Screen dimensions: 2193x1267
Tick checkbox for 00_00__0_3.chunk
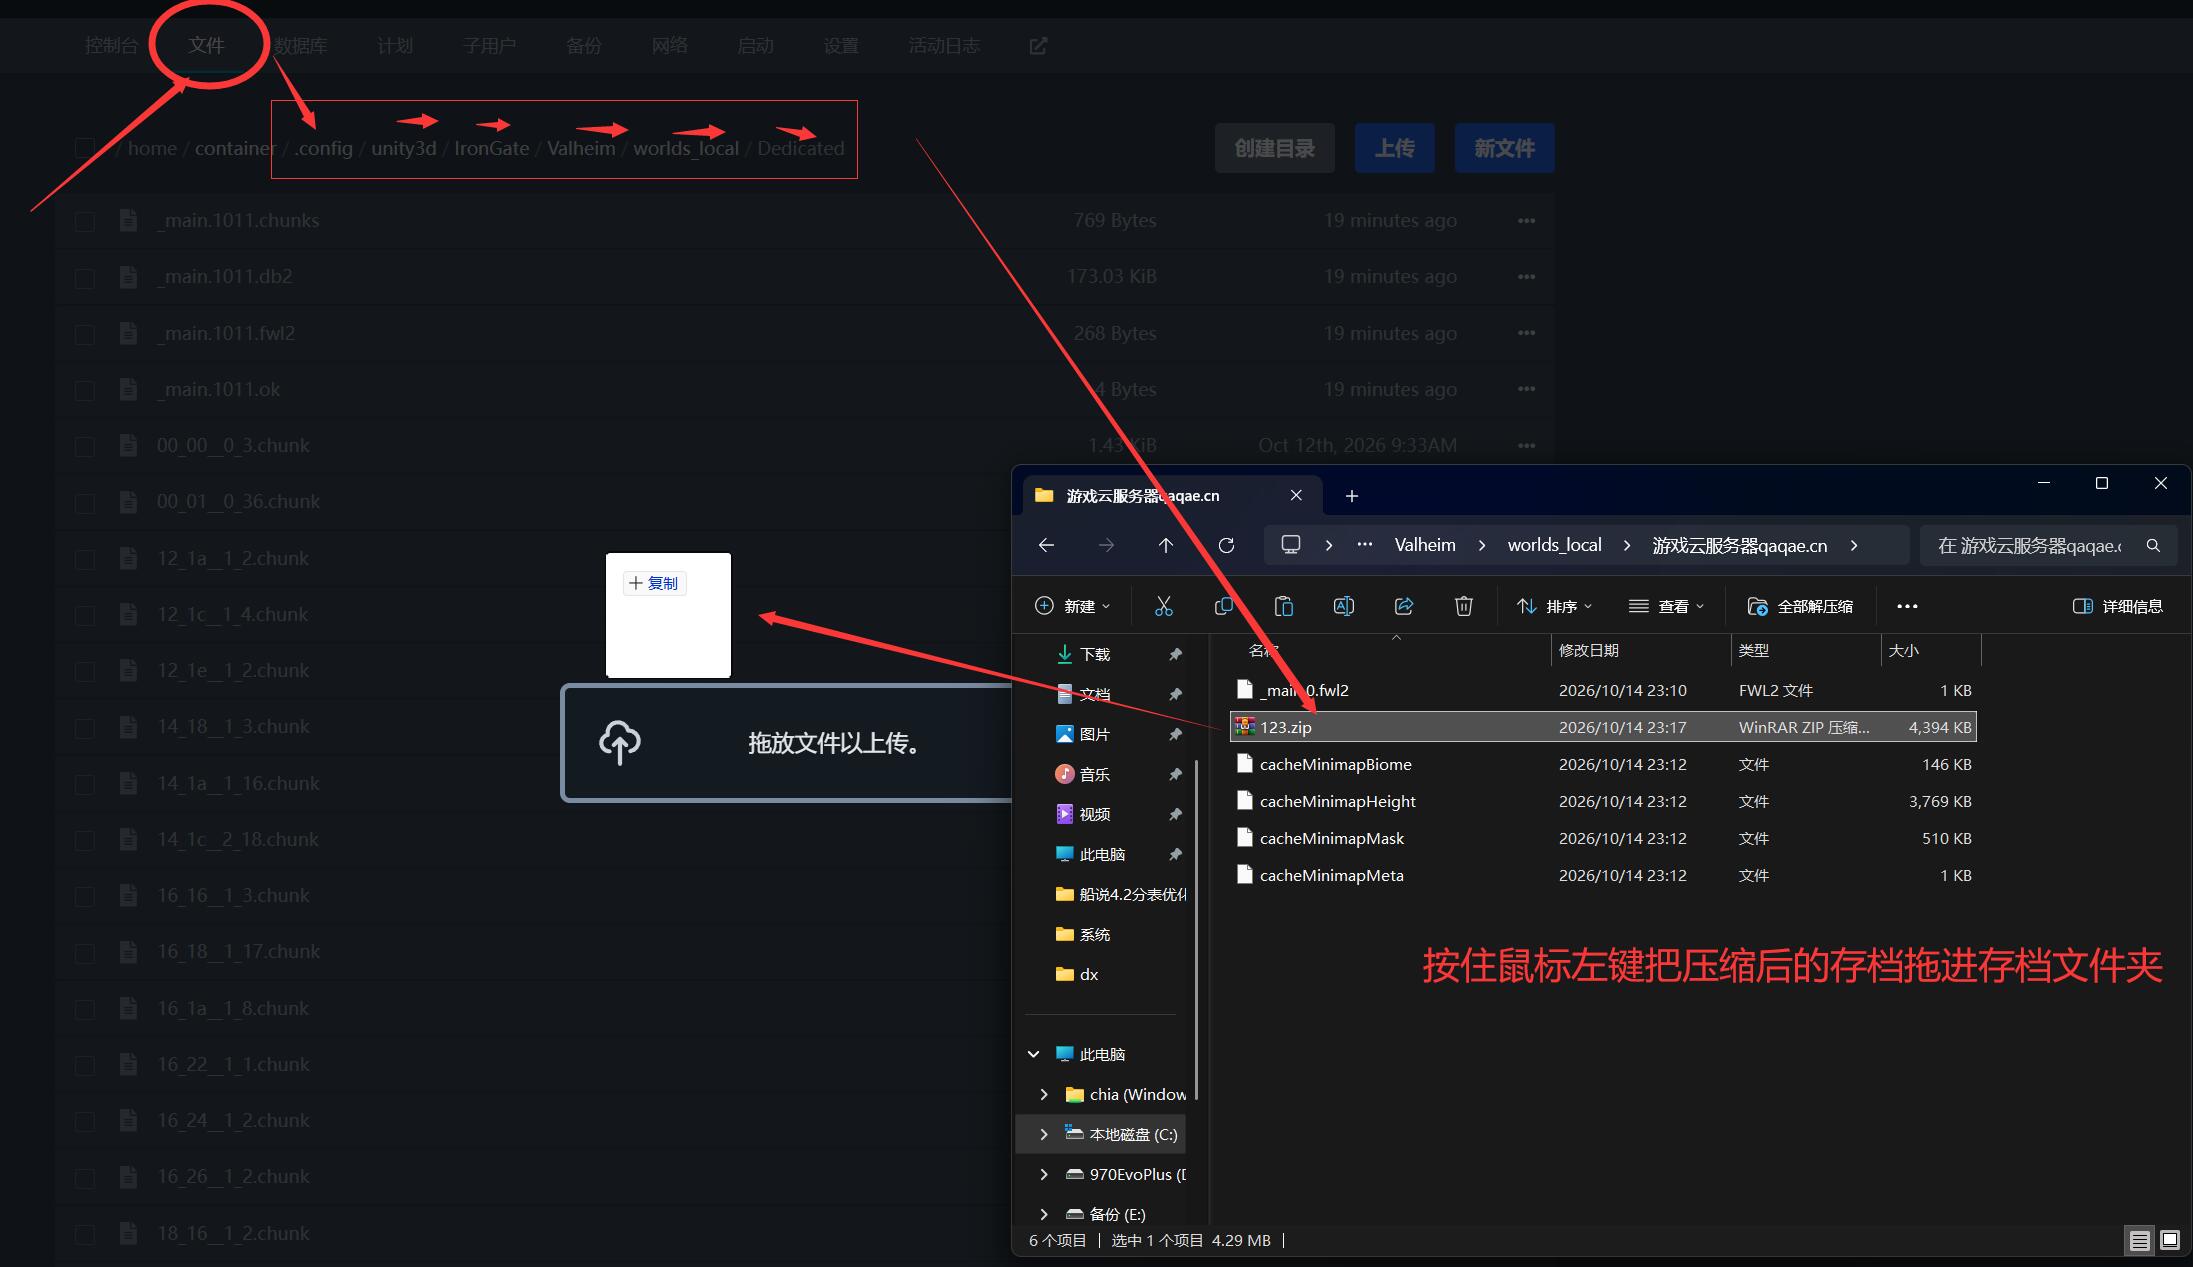[85, 446]
